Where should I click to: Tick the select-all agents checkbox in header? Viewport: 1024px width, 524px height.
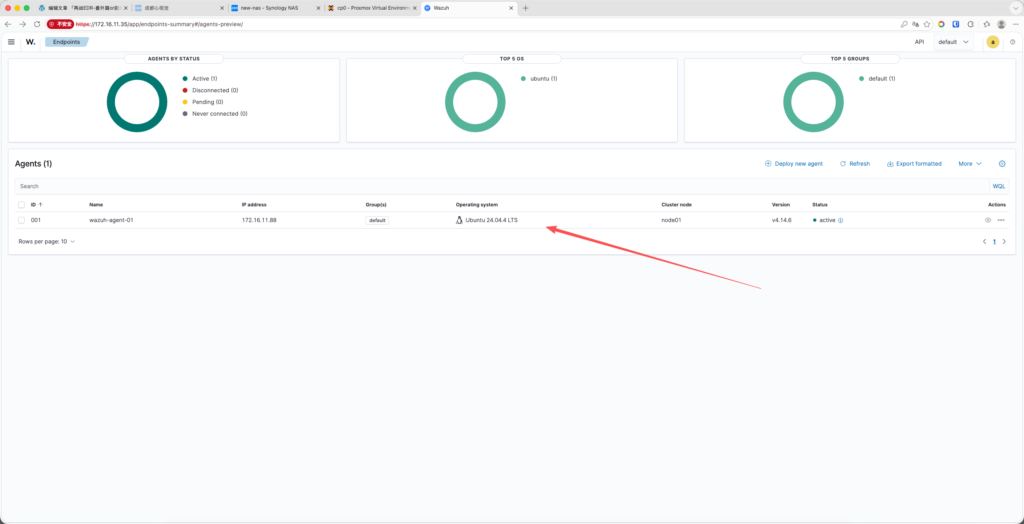click(22, 205)
